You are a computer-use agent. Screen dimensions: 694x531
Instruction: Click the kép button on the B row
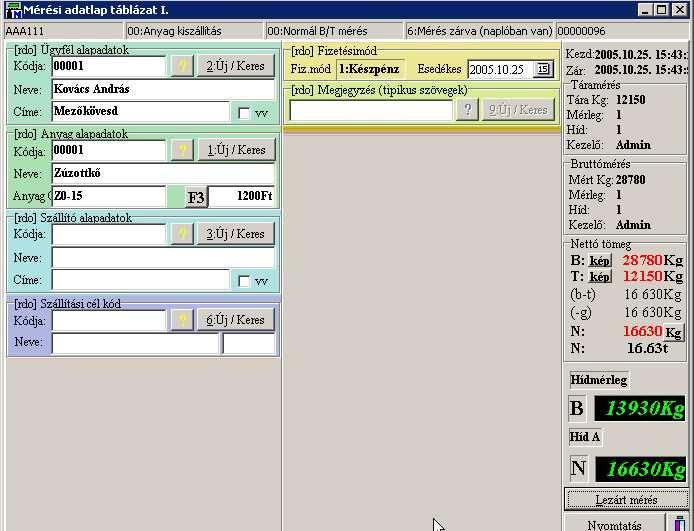click(x=600, y=260)
